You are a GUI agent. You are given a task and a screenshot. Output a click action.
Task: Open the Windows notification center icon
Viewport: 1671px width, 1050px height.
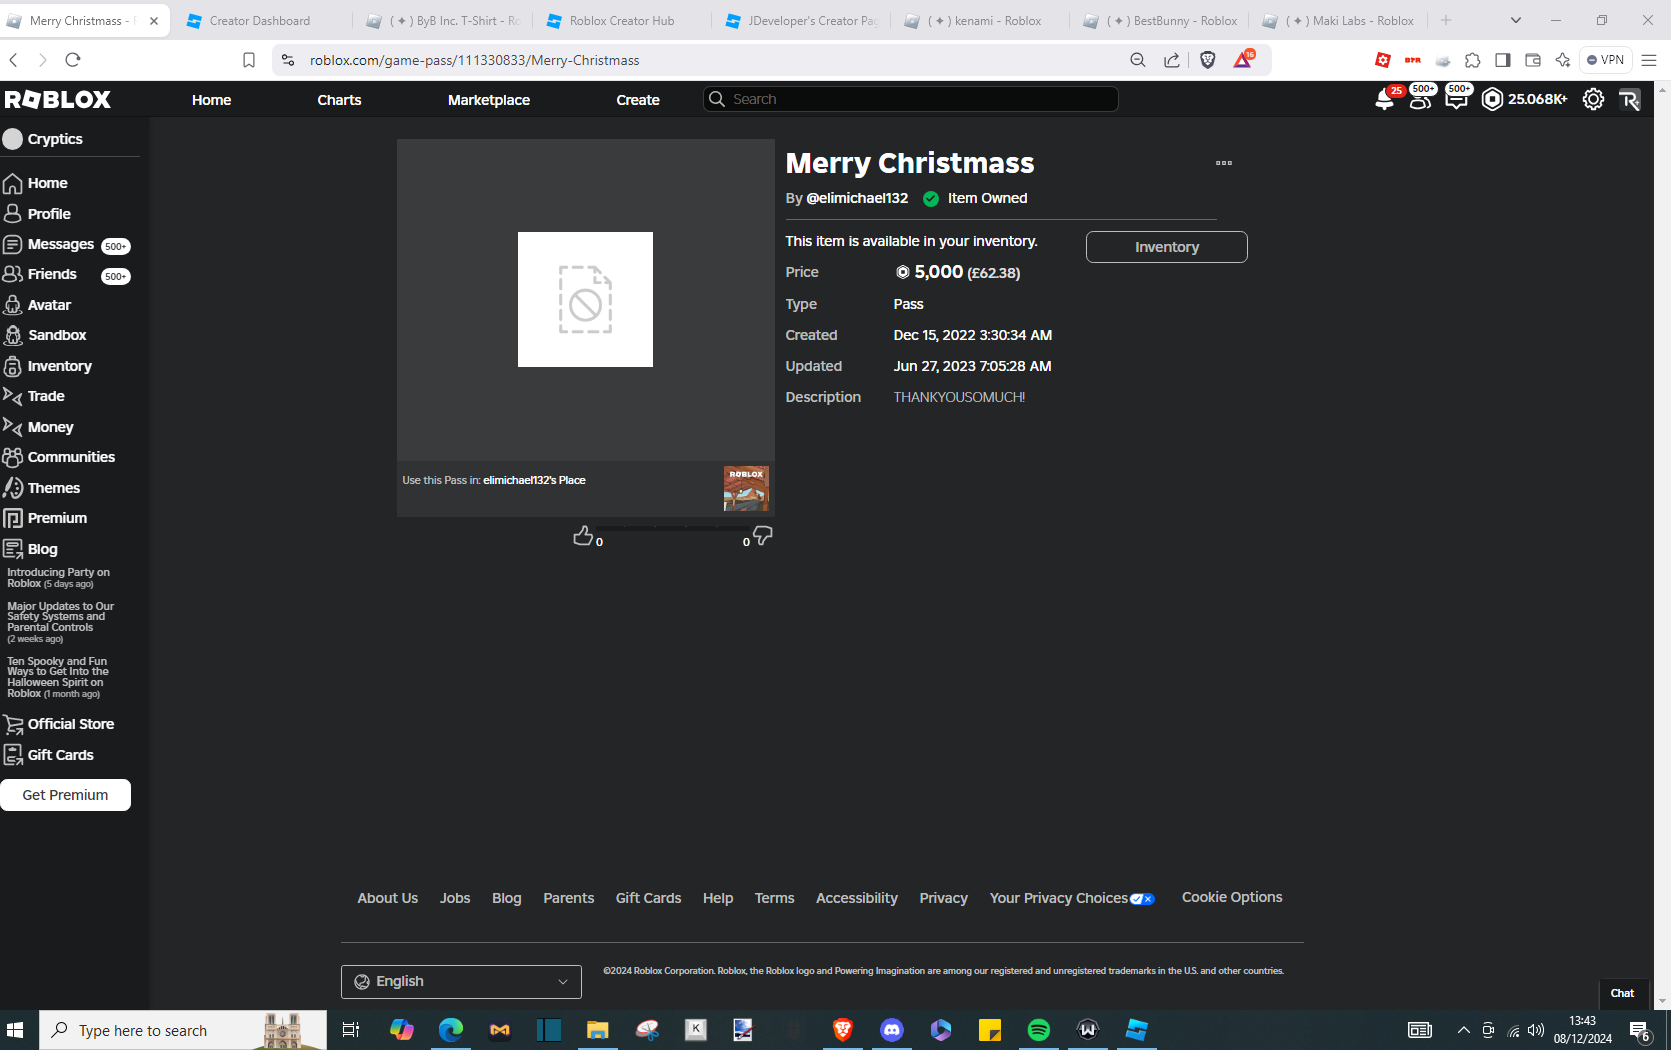coord(1640,1030)
